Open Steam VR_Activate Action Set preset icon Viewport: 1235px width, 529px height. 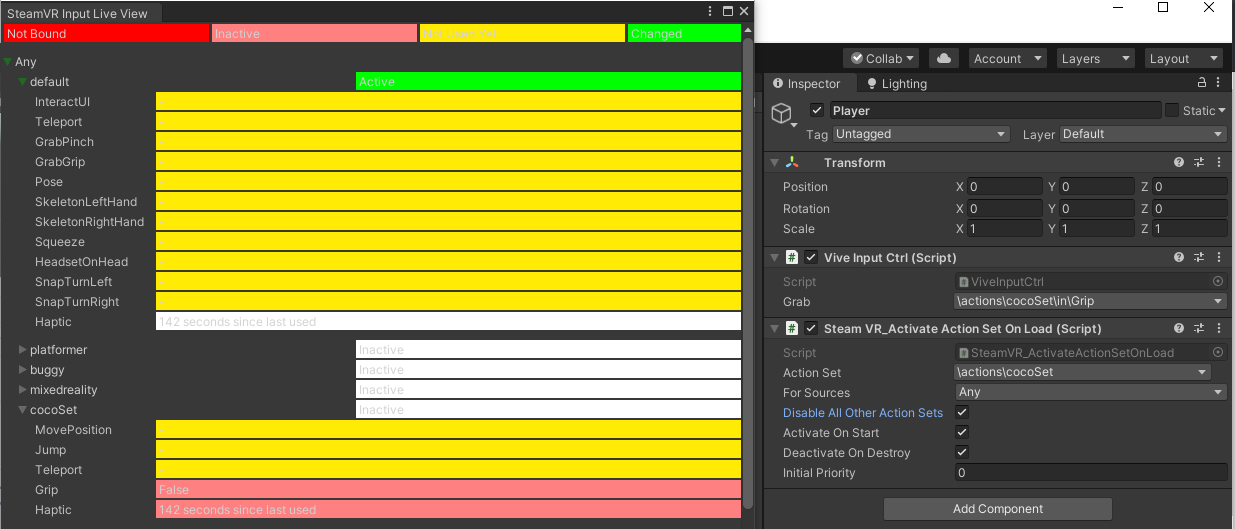coord(1199,328)
